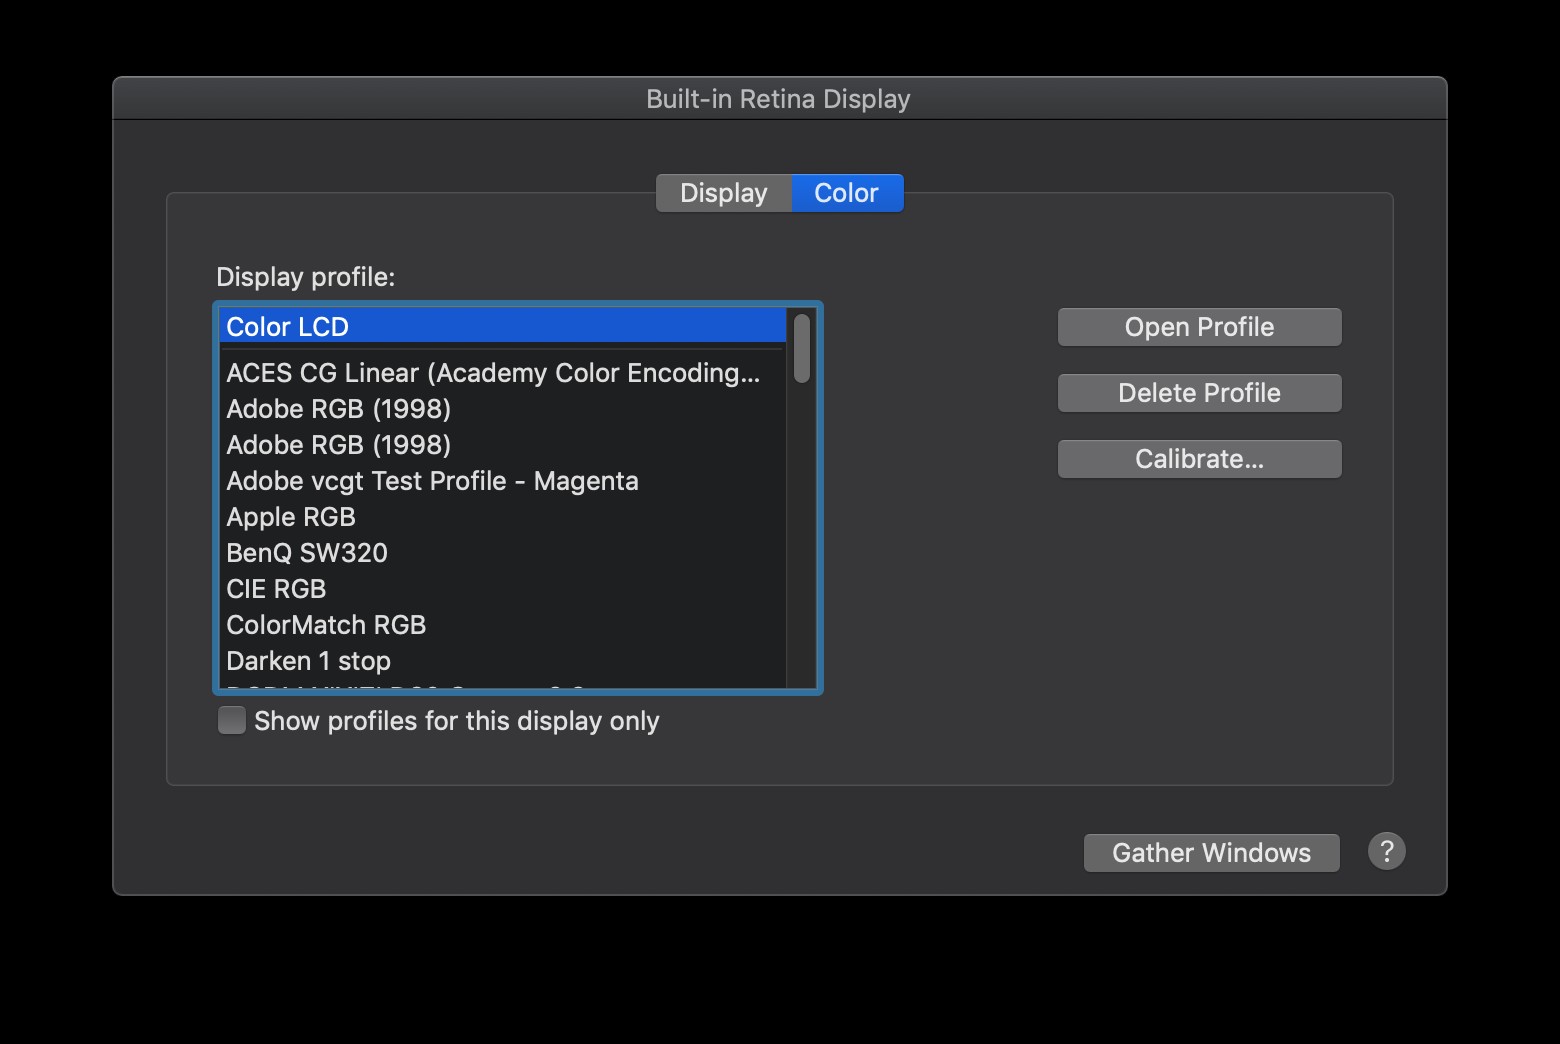Select the Adobe RGB (1998) profile
Screen dimensions: 1560x1044
338,409
